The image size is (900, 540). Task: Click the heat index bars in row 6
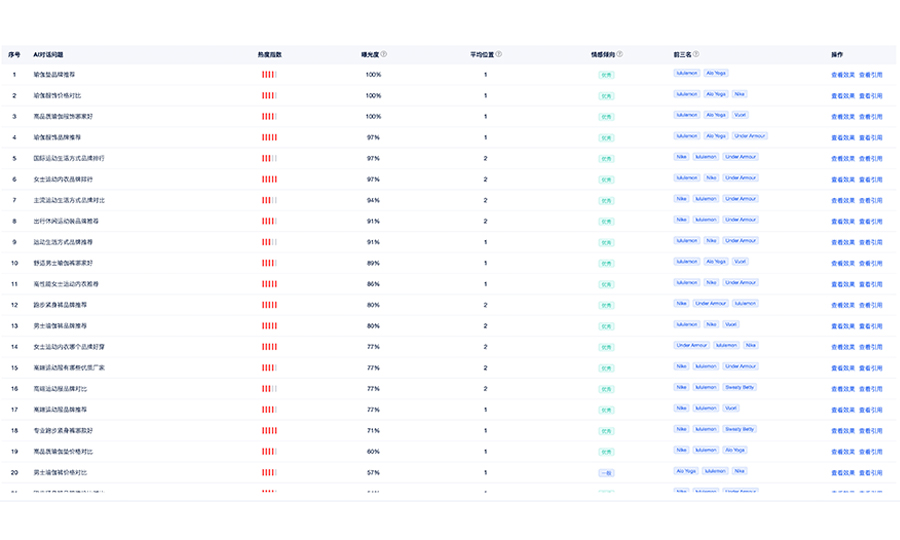[x=269, y=179]
